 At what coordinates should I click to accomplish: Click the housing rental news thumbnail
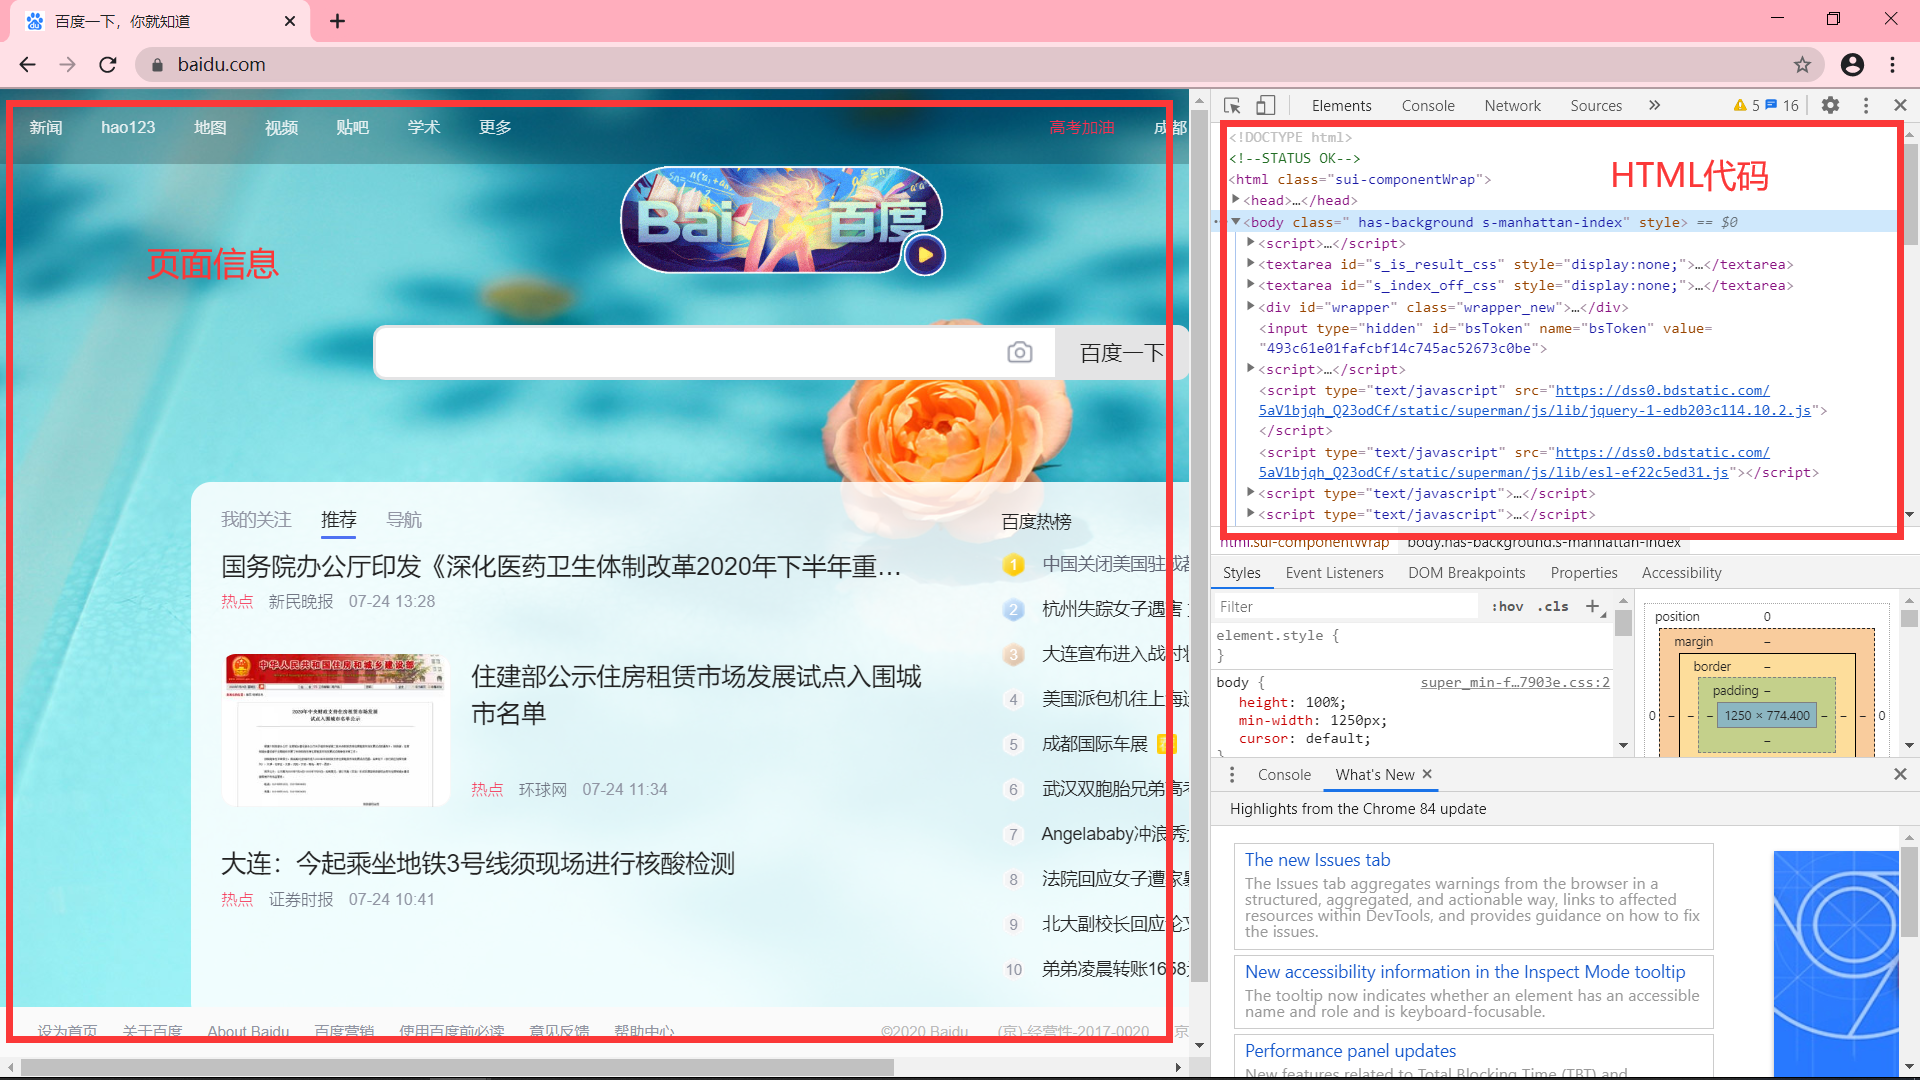click(x=337, y=730)
